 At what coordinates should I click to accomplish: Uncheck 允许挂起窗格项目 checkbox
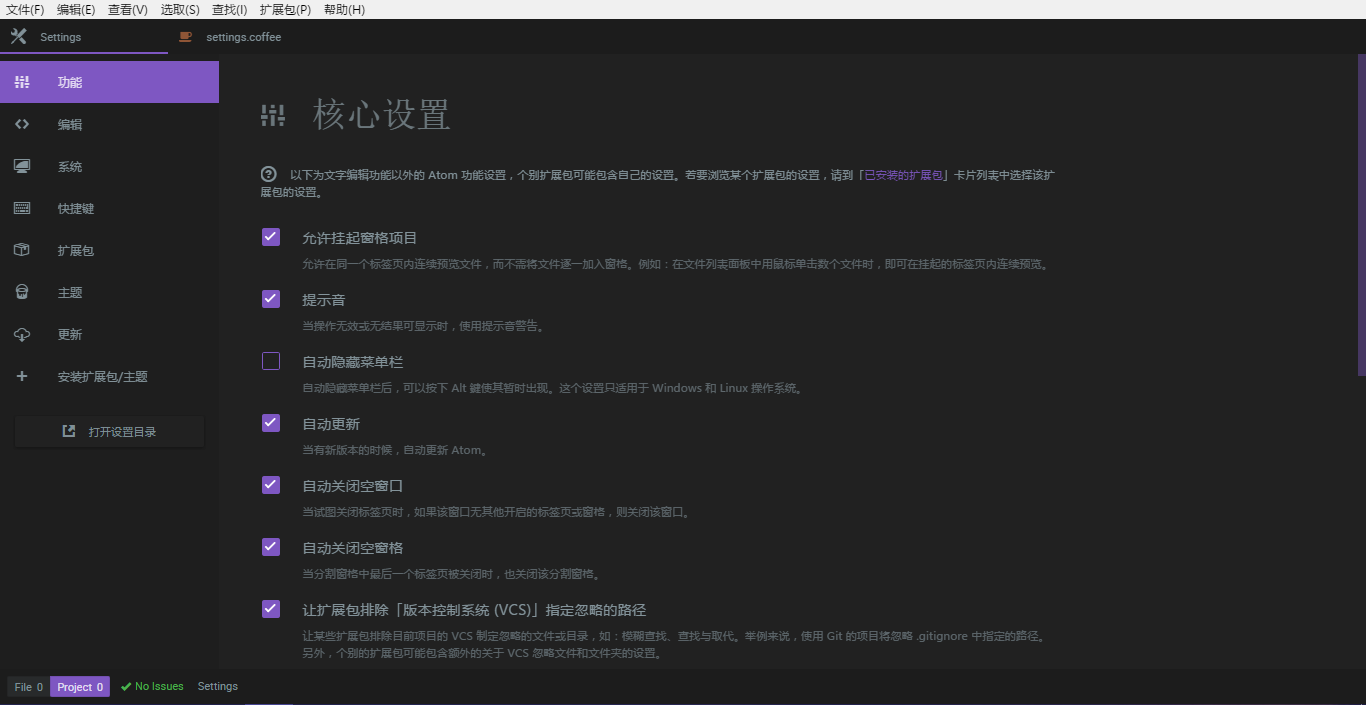[271, 237]
